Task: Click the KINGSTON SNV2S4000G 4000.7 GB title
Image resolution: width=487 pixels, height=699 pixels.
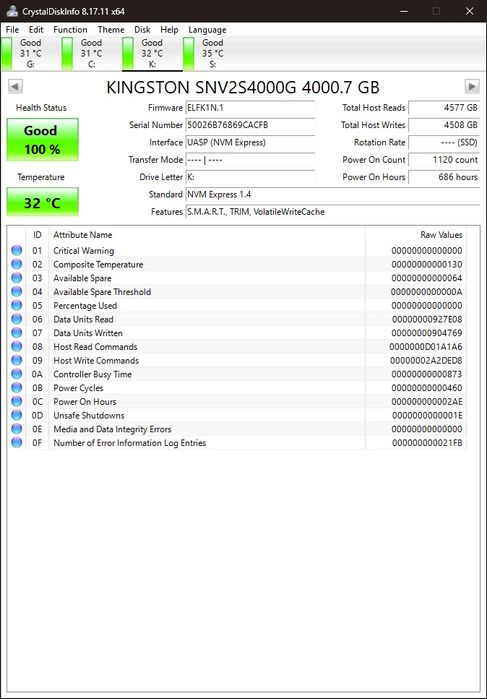Action: (243, 87)
